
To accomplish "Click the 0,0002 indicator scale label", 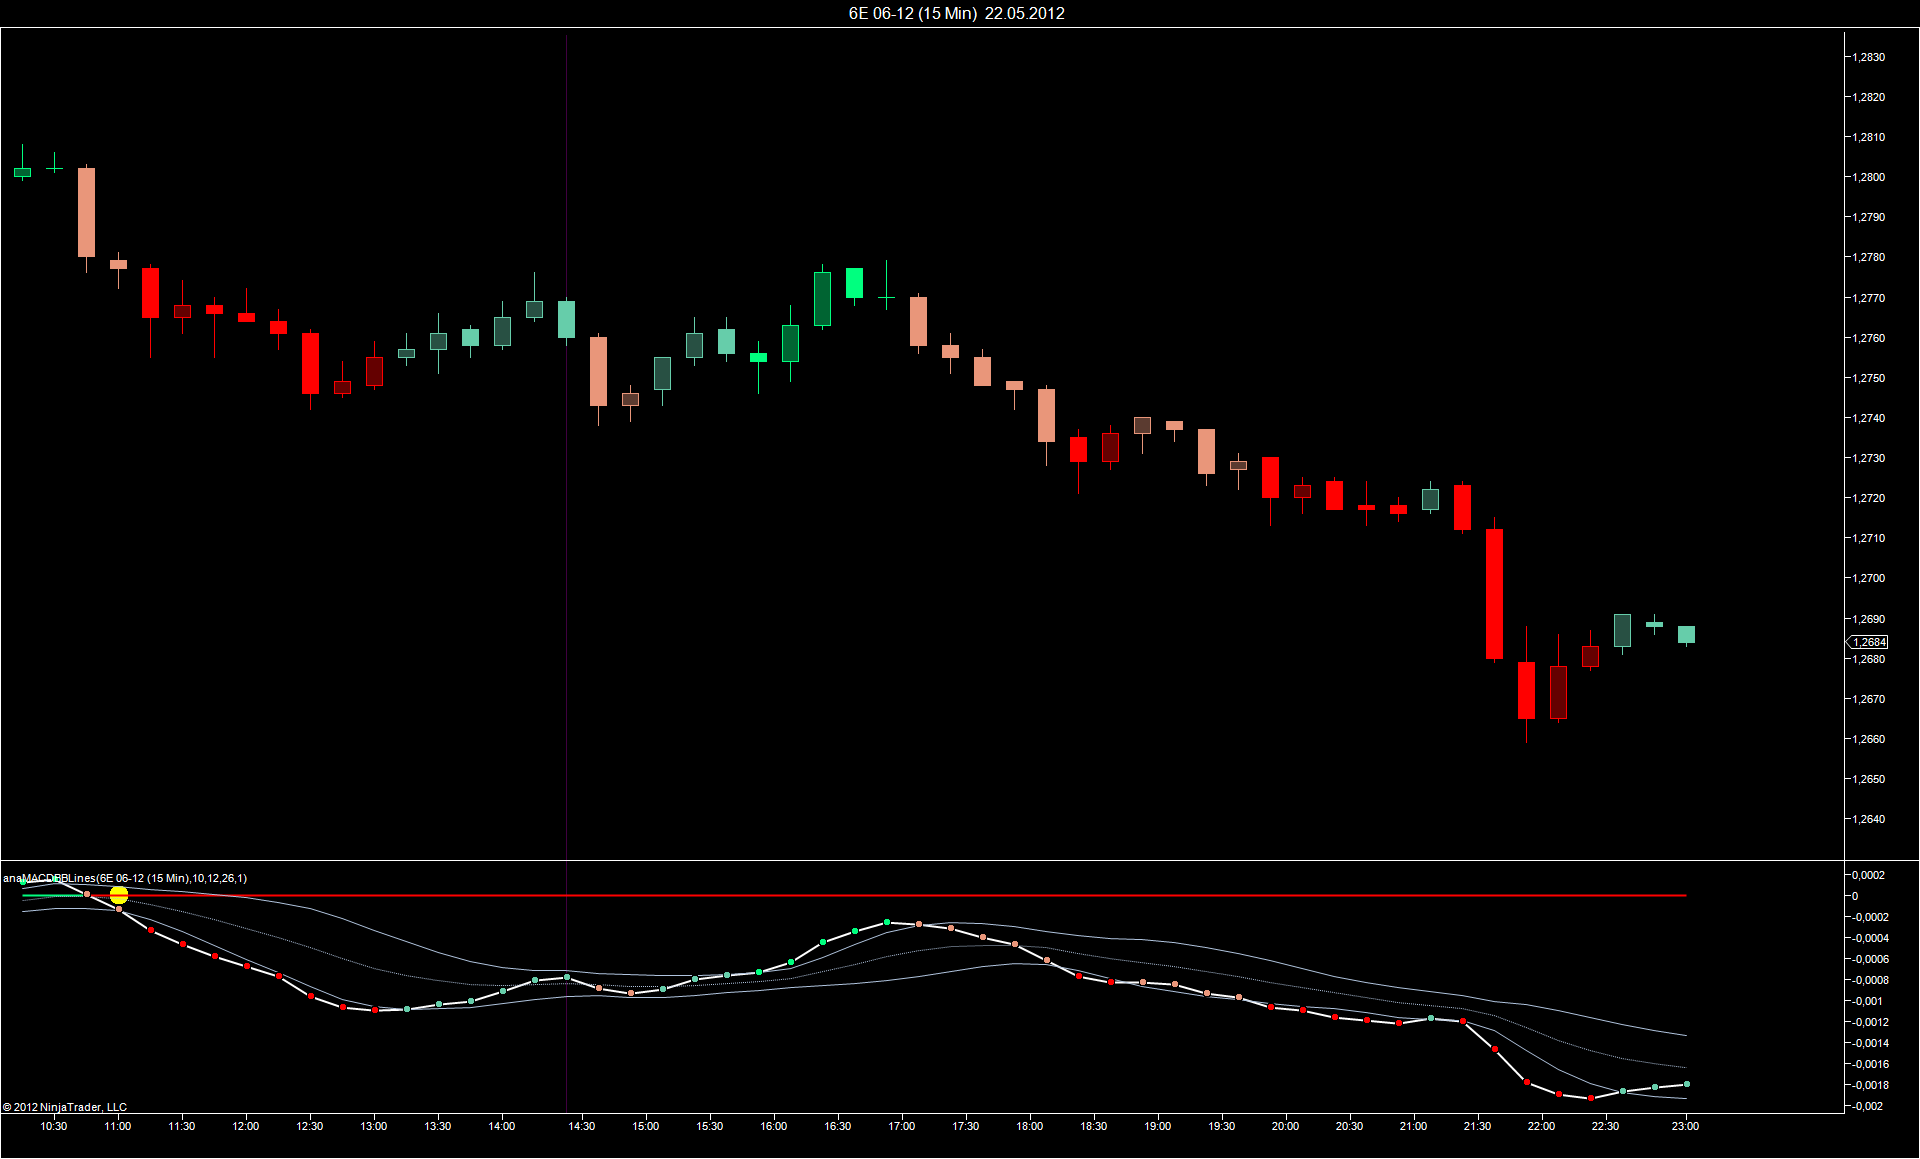I will click(1868, 875).
